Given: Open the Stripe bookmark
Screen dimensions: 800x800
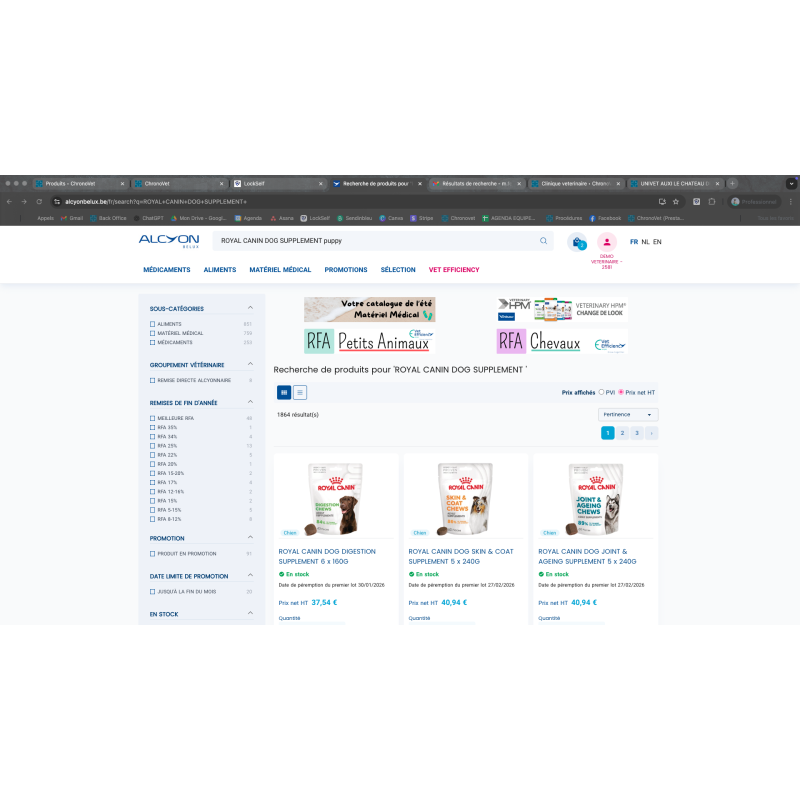Looking at the screenshot, I should tap(422, 218).
